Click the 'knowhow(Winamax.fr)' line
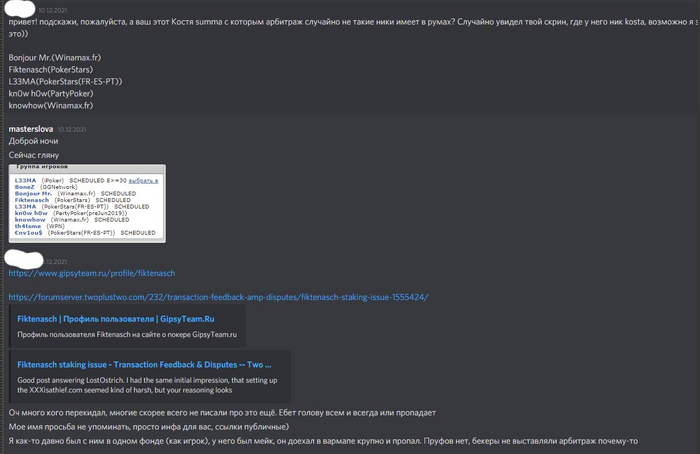Image resolution: width=700 pixels, height=454 pixels. (x=51, y=106)
